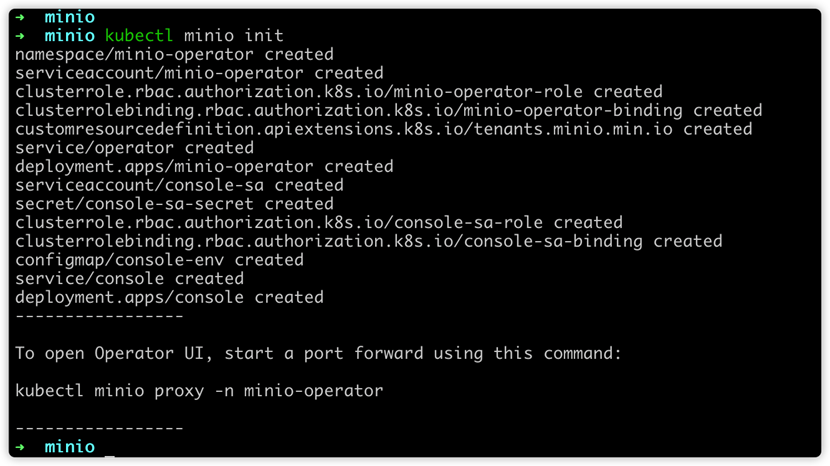Viewport: 830px width, 466px height.
Task: Click 'namespace/minio-operator created' output line
Action: [x=174, y=55]
